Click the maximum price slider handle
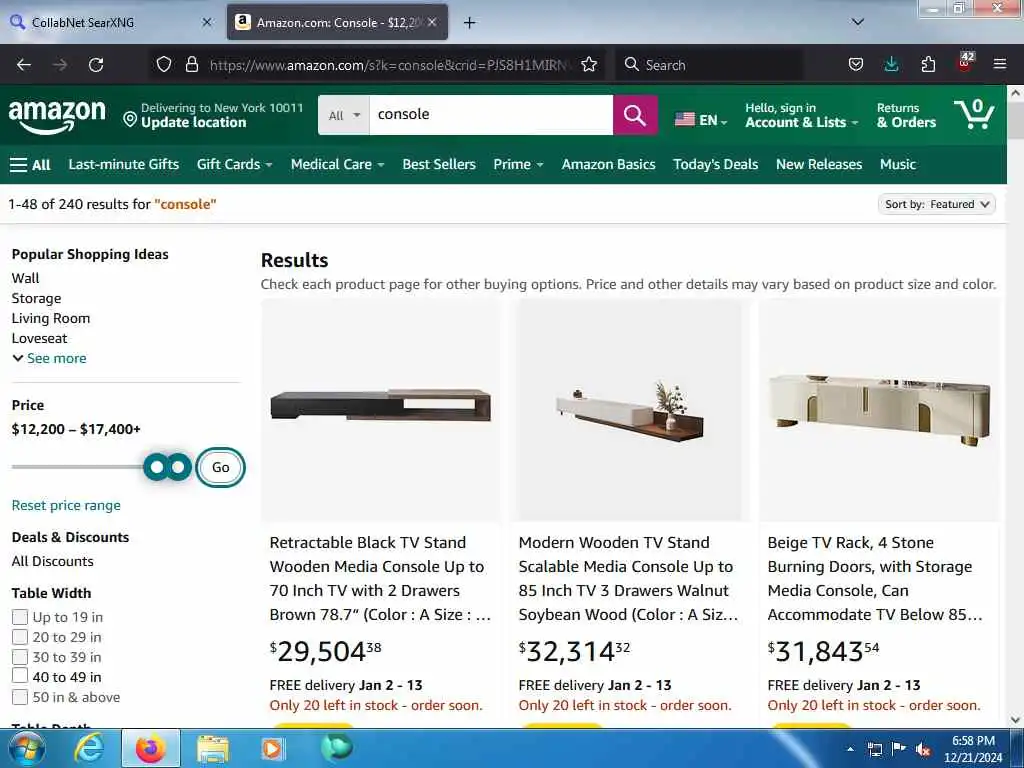Image resolution: width=1024 pixels, height=768 pixels. coord(178,467)
